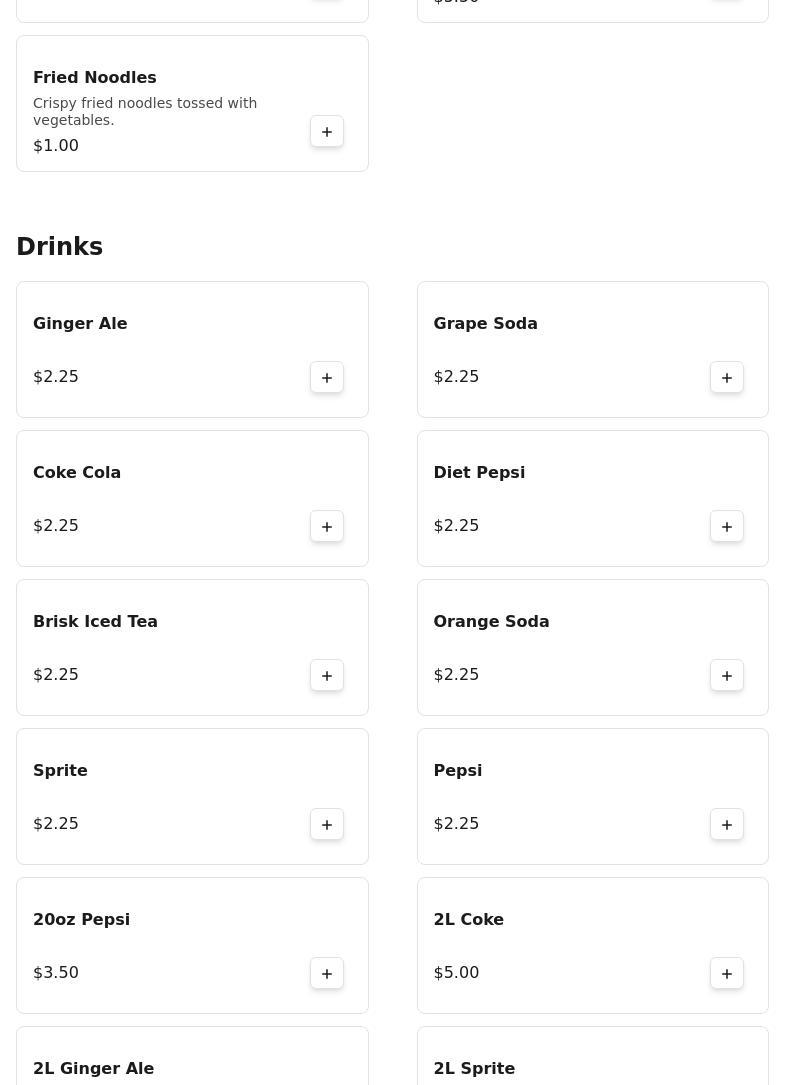785x1085 pixels.
Task: Add Coke Cola to cart
Action: pos(327,527)
